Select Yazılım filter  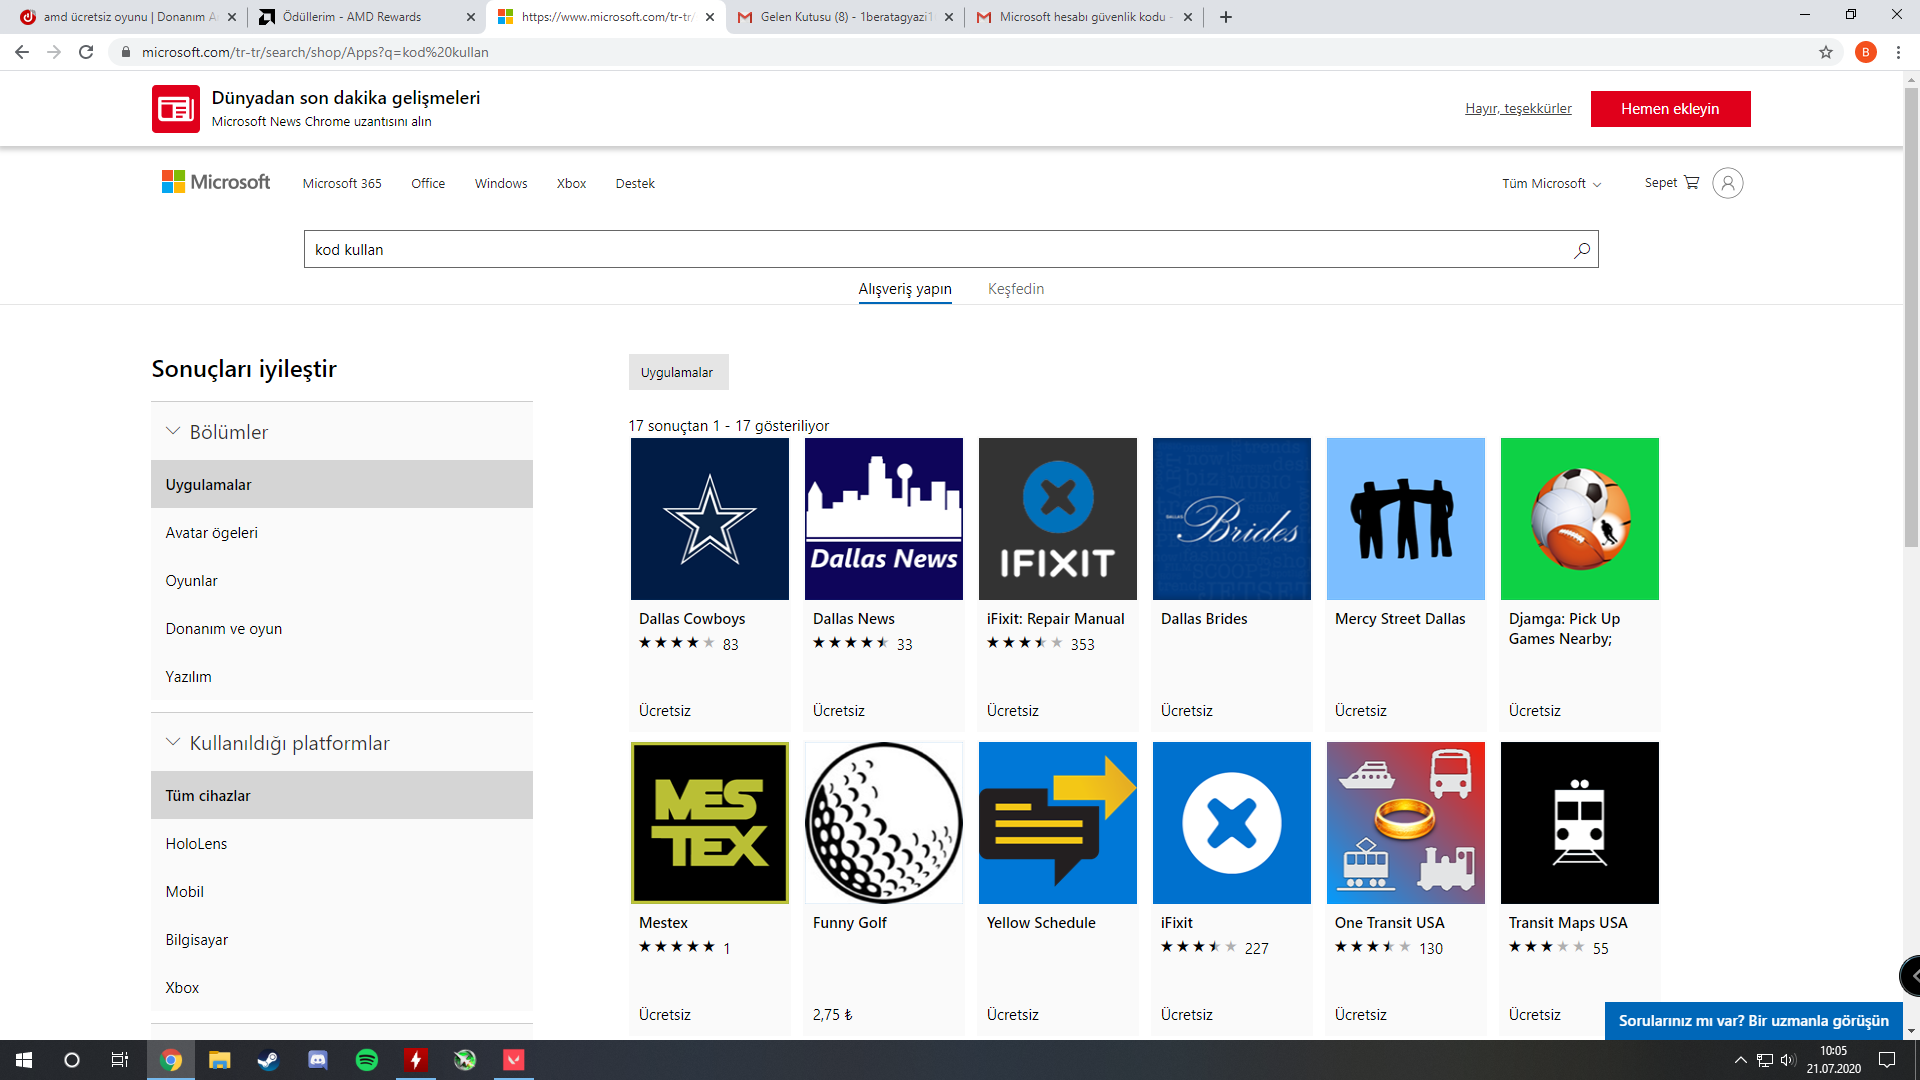click(x=342, y=677)
